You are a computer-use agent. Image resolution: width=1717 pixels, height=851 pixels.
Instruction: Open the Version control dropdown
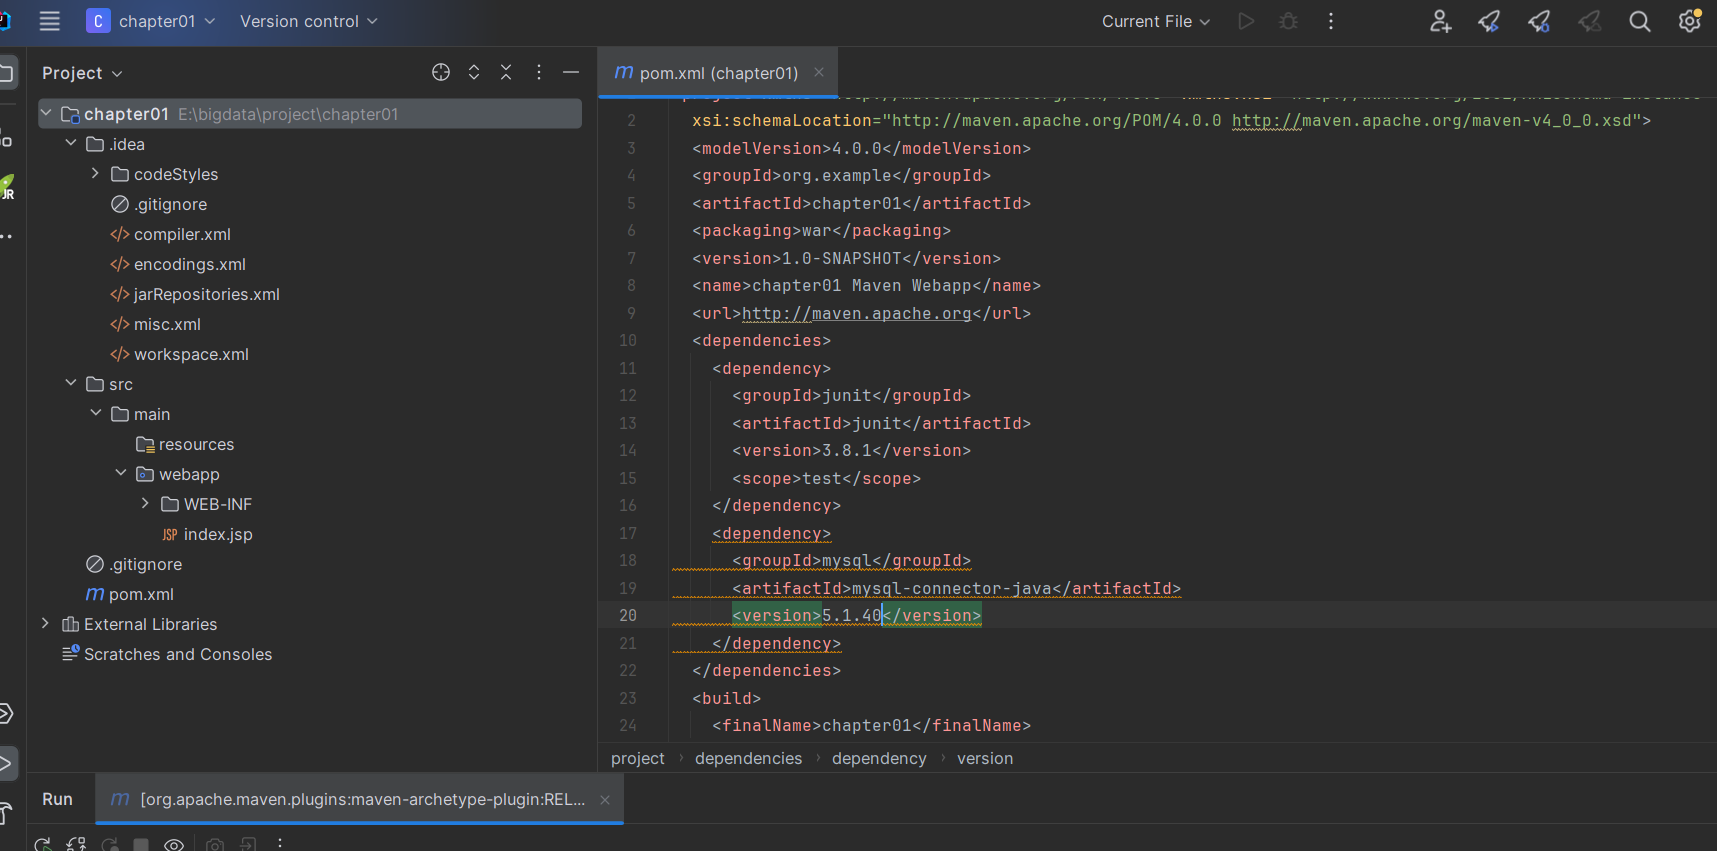309,21
